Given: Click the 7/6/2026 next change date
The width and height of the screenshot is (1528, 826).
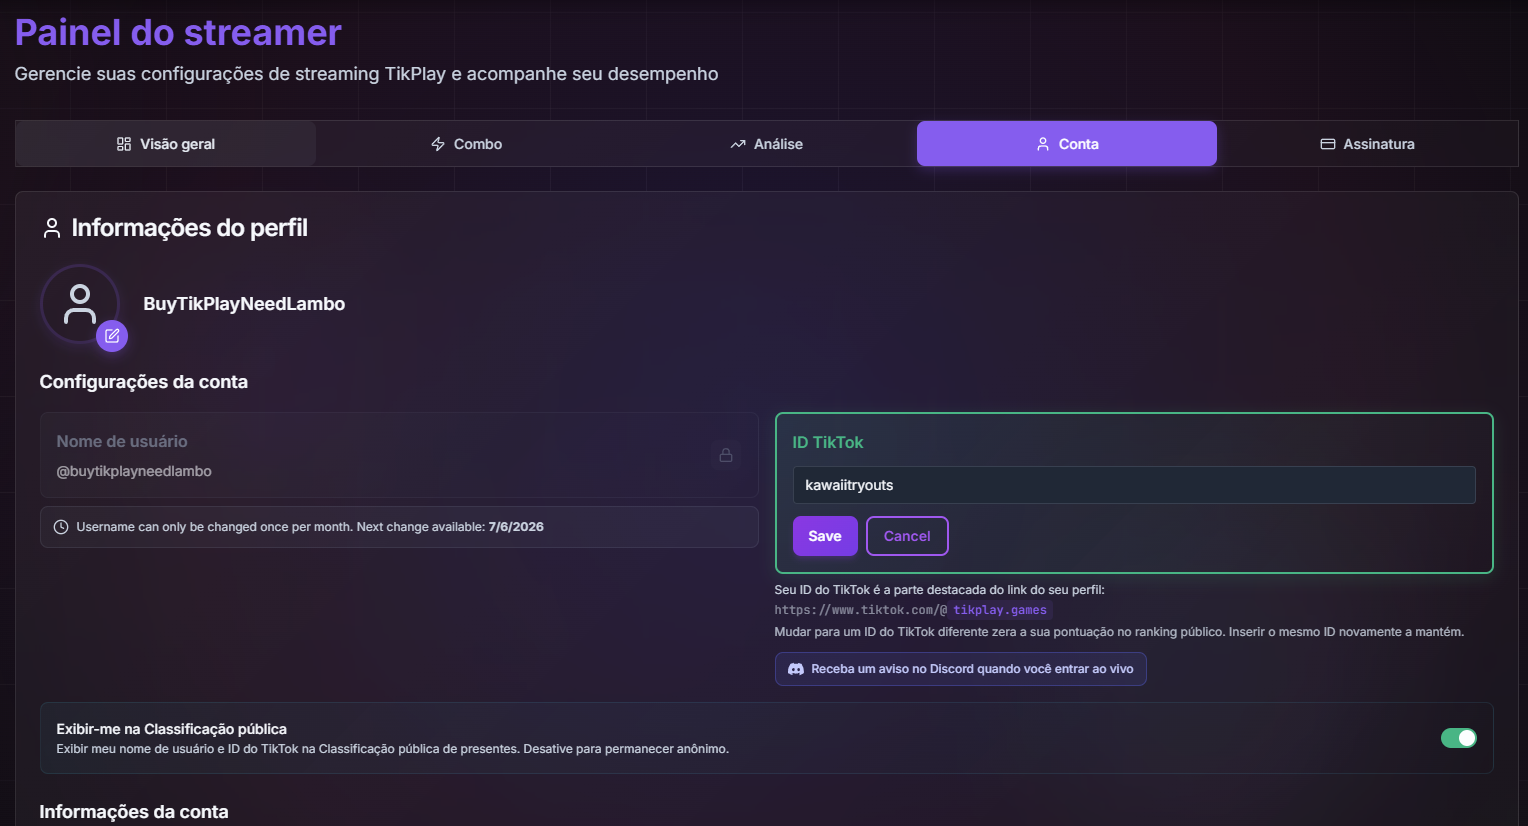Looking at the screenshot, I should tap(516, 527).
